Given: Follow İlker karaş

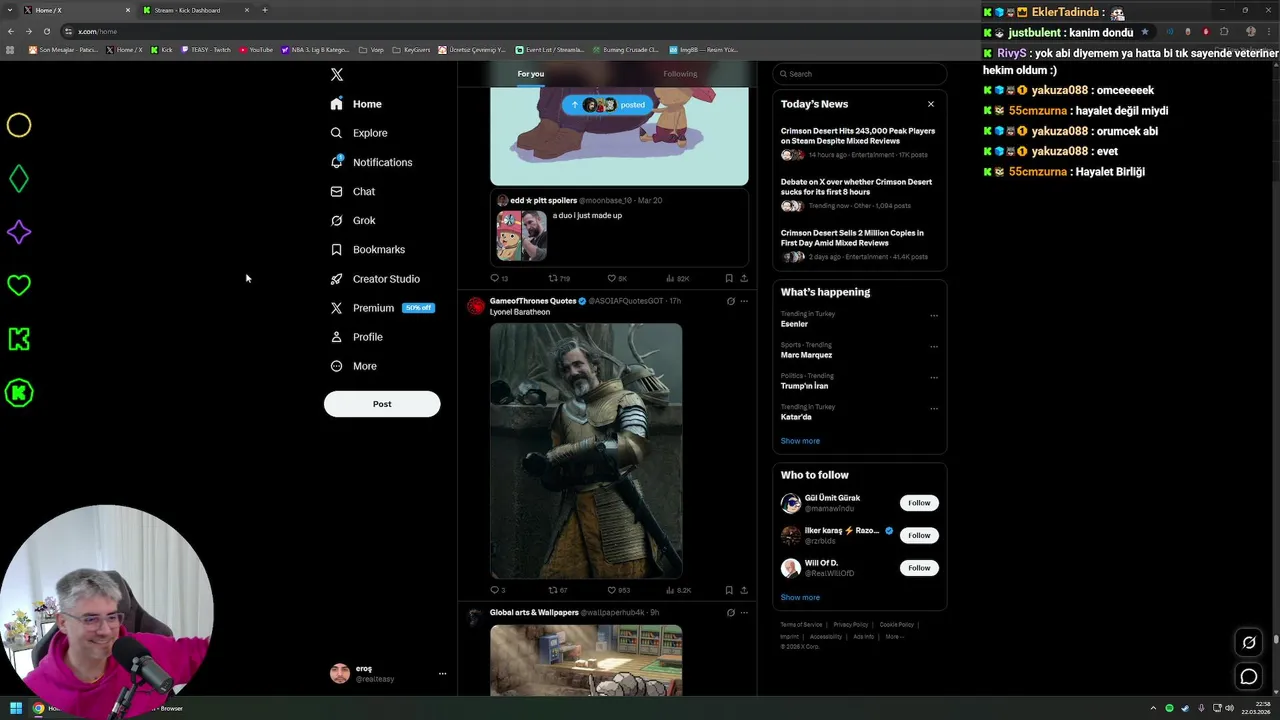Looking at the screenshot, I should point(919,535).
